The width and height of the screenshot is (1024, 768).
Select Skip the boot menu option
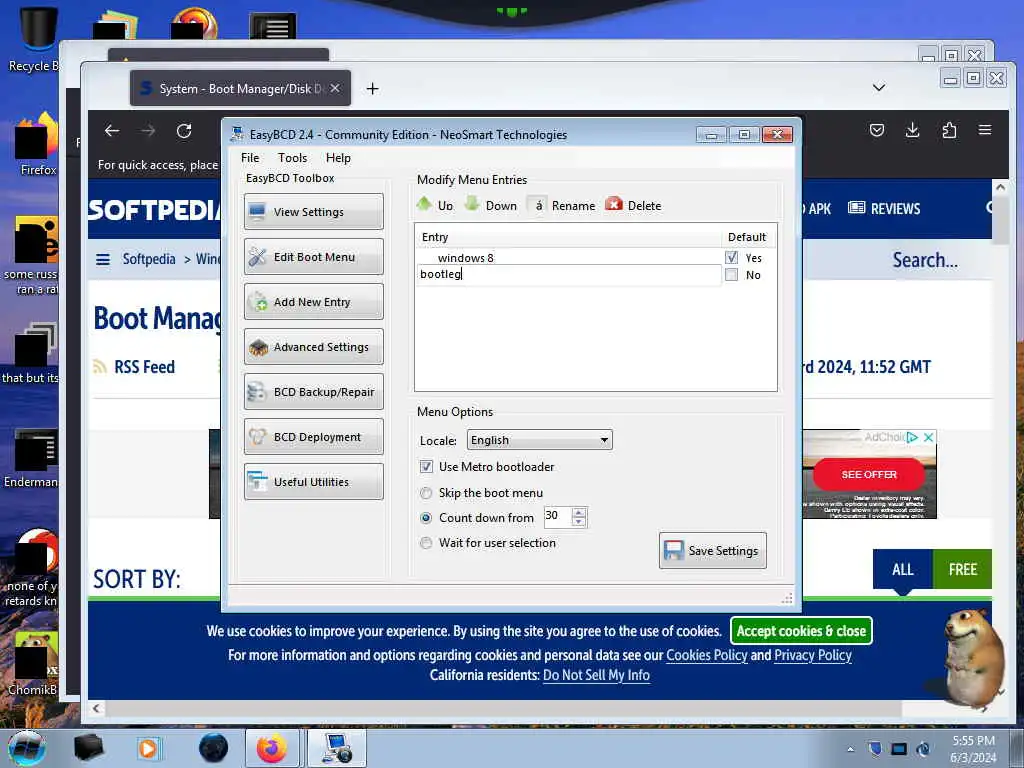pos(426,493)
